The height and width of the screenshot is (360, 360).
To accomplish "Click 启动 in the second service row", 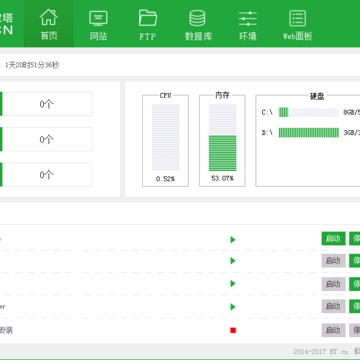I will point(333,261).
